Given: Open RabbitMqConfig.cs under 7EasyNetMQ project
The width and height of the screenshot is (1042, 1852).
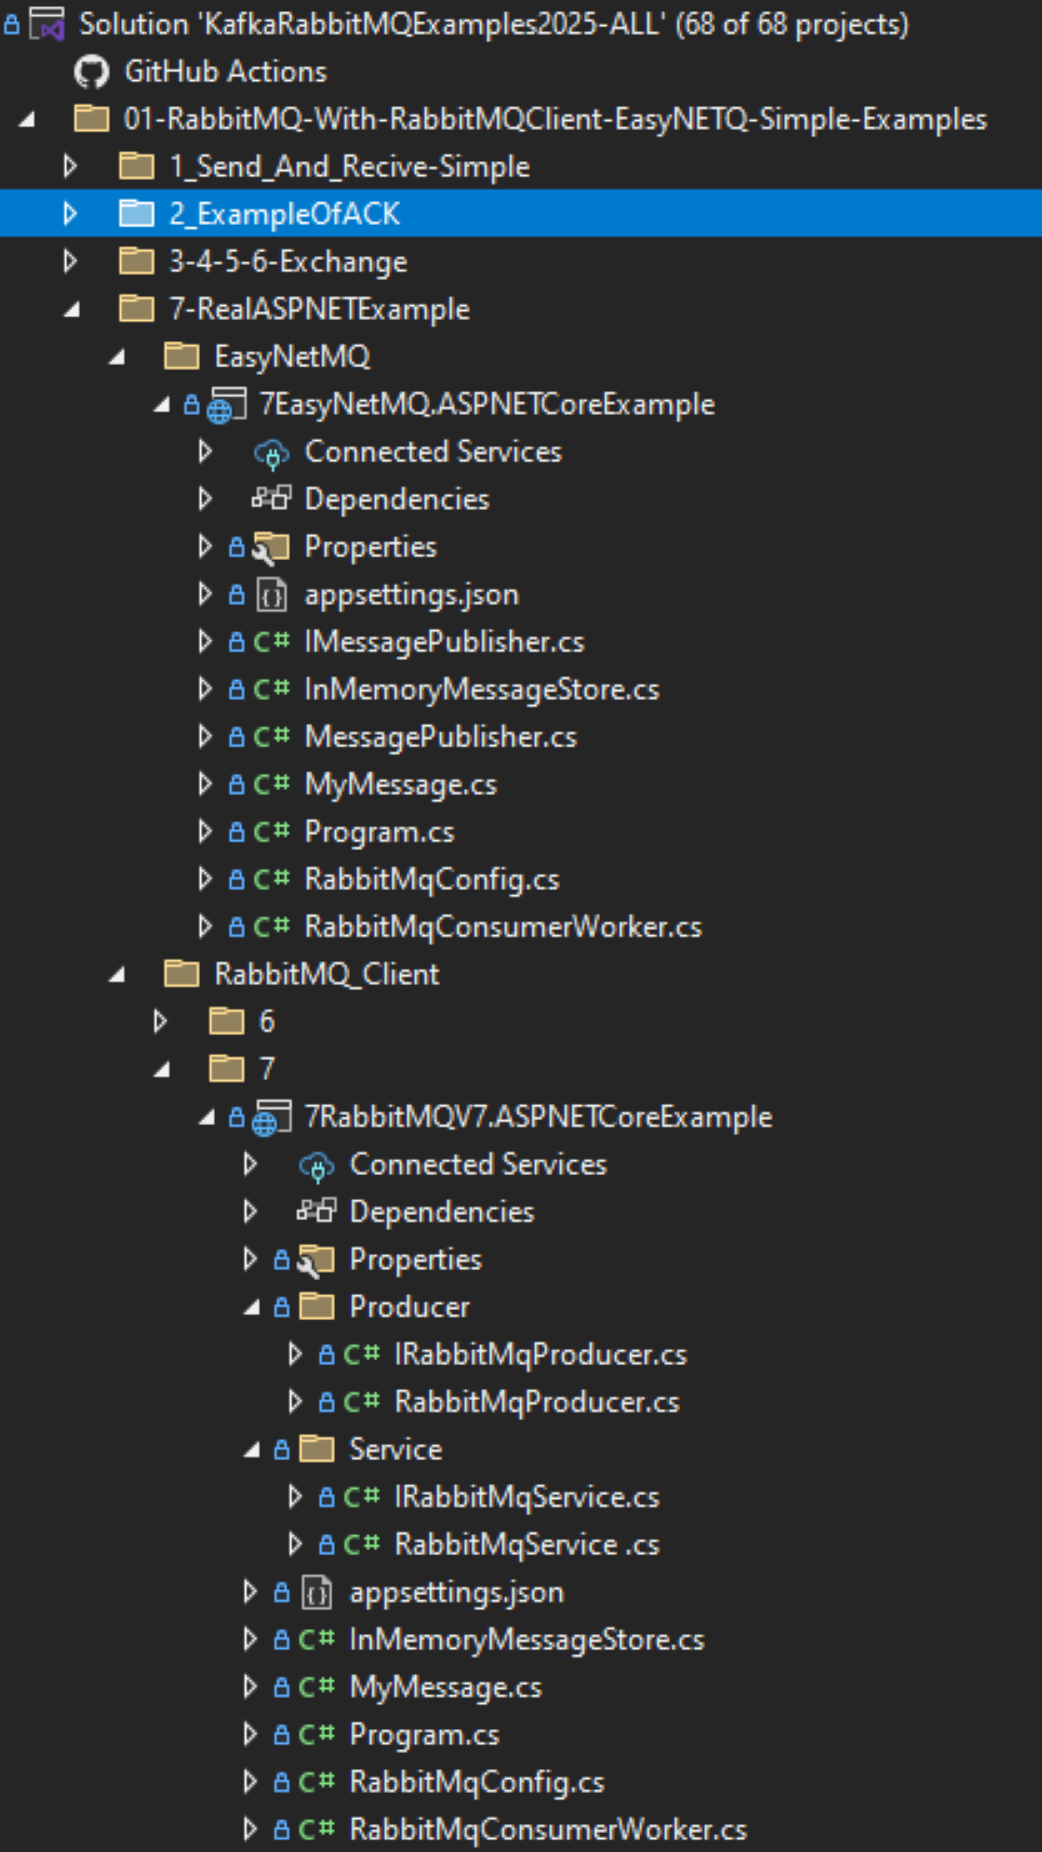Looking at the screenshot, I should (431, 880).
